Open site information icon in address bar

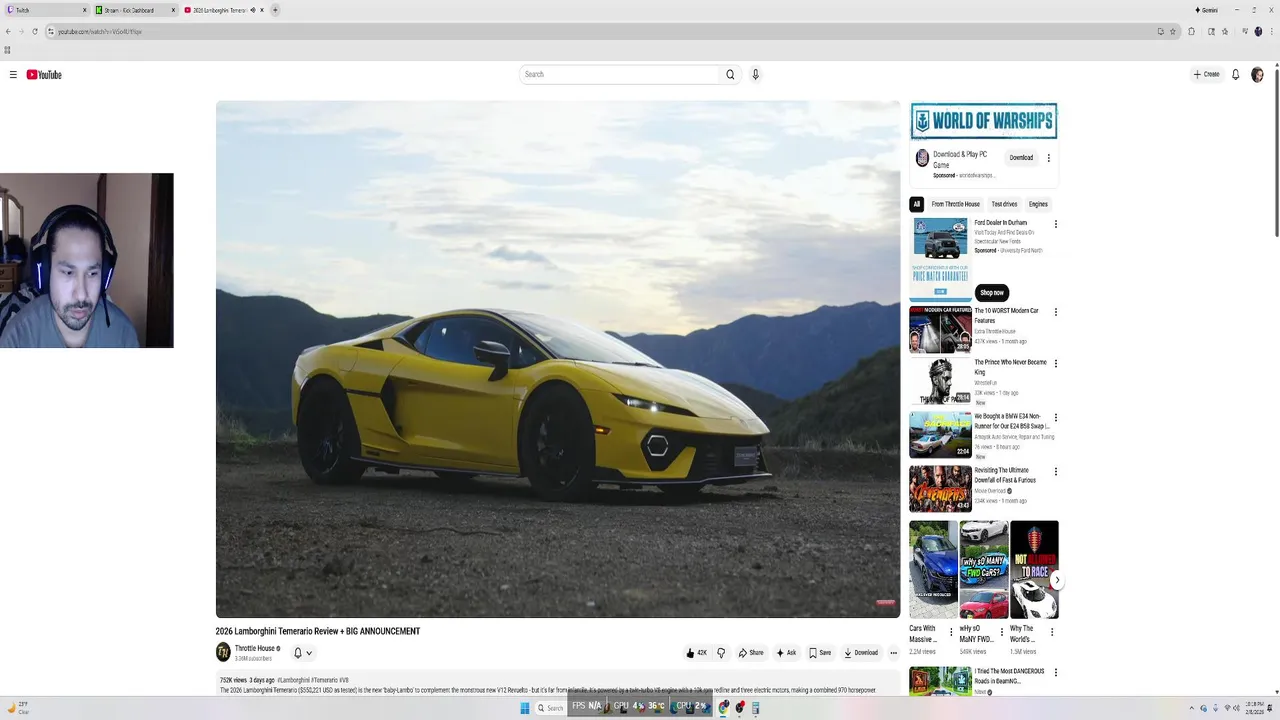click(x=50, y=31)
